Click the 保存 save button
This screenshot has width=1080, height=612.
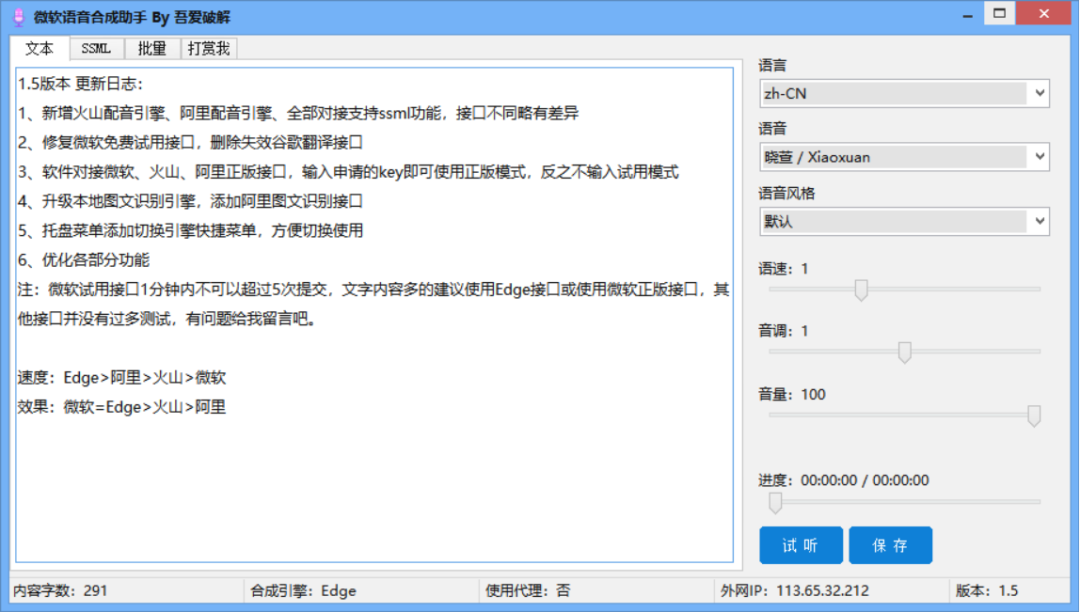tap(891, 545)
